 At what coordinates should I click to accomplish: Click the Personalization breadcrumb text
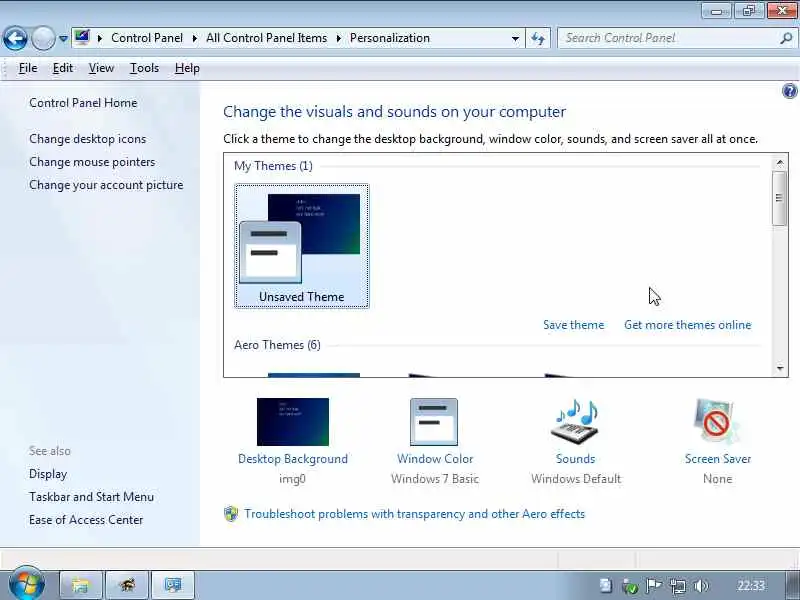[x=390, y=38]
